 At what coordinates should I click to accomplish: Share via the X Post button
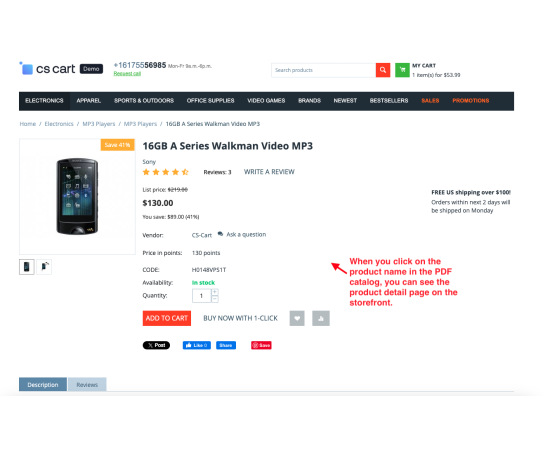point(156,345)
